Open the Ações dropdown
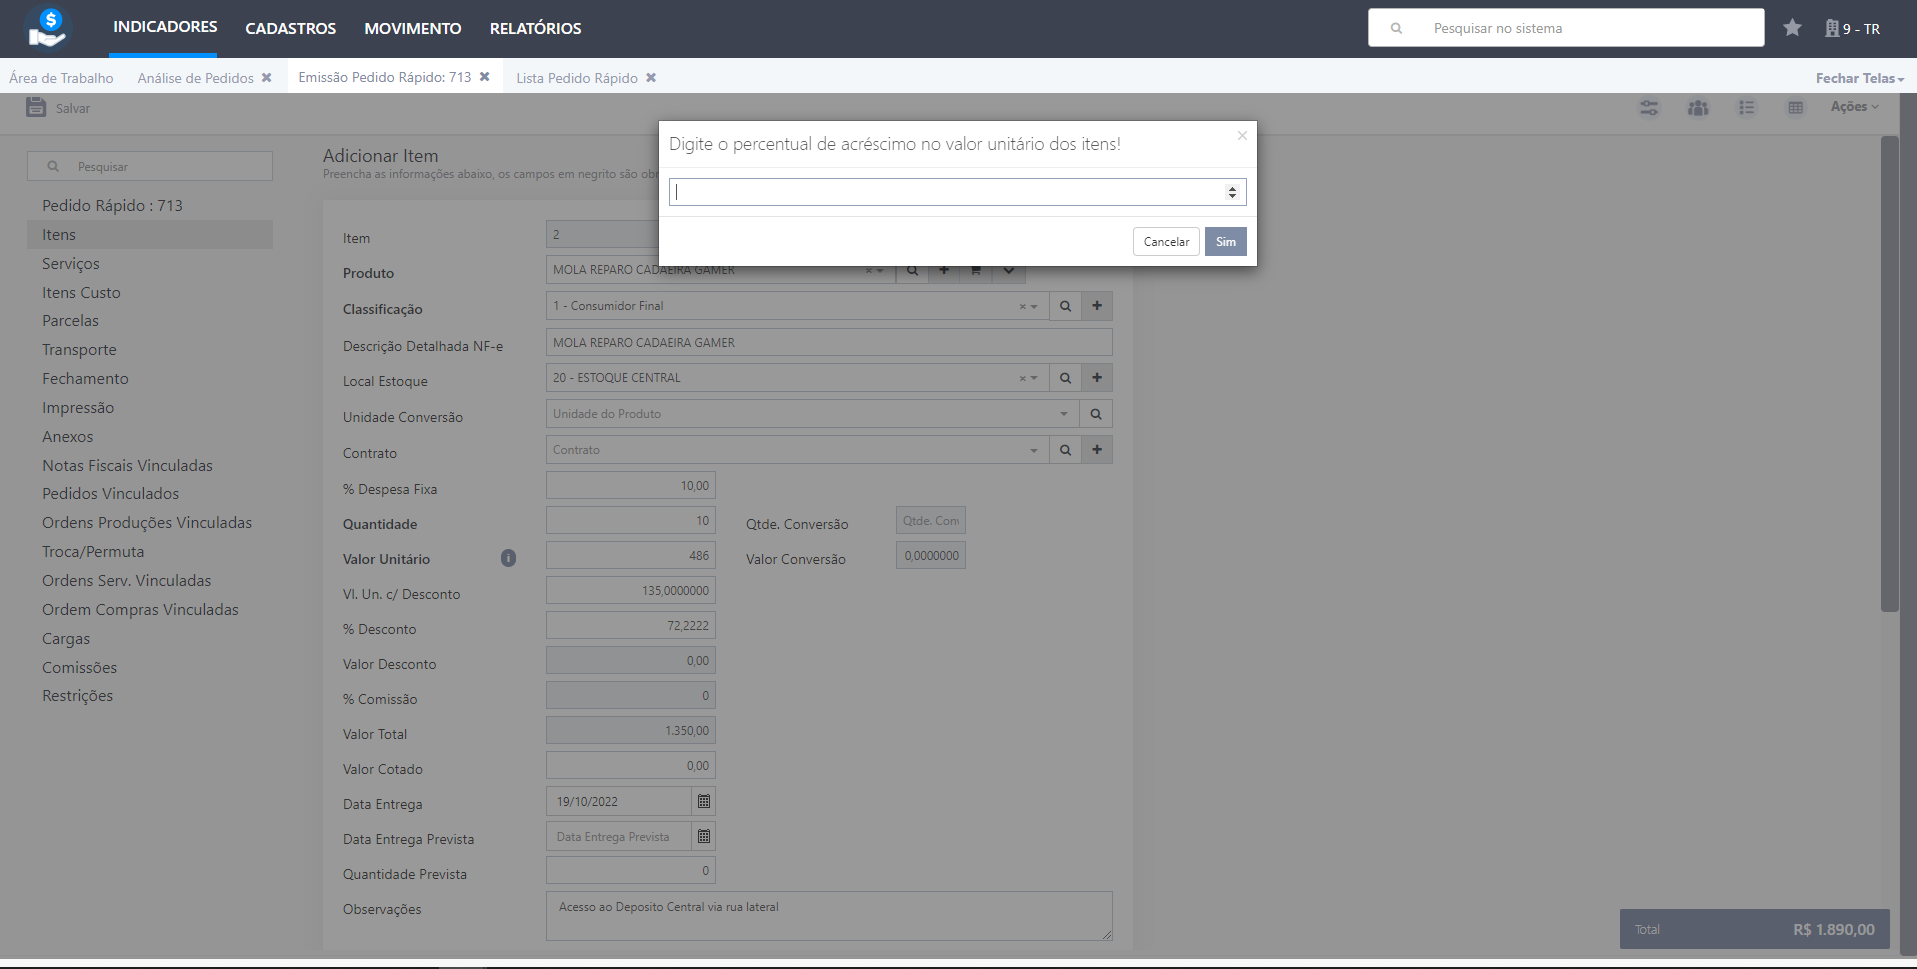Image resolution: width=1917 pixels, height=969 pixels. (x=1854, y=107)
